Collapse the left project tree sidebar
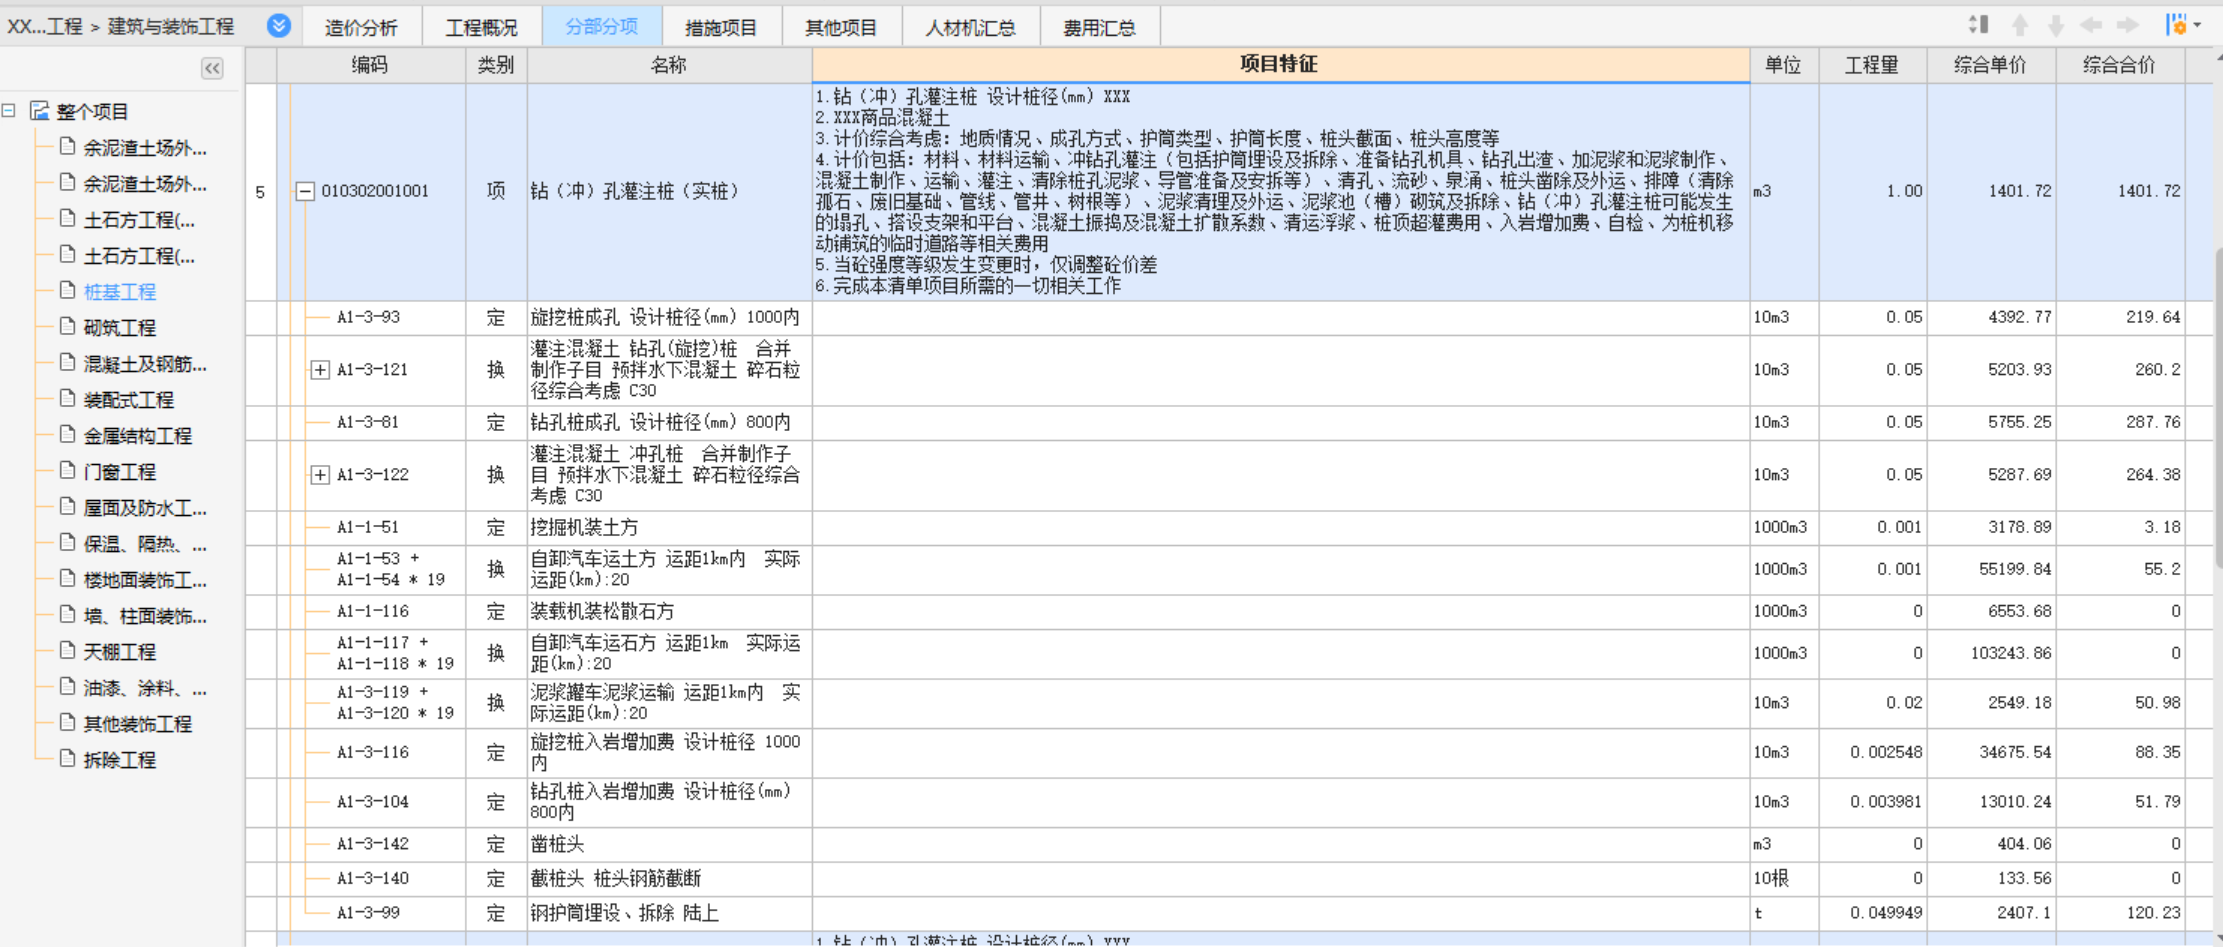Screen dimensions: 2223x947 click(212, 68)
